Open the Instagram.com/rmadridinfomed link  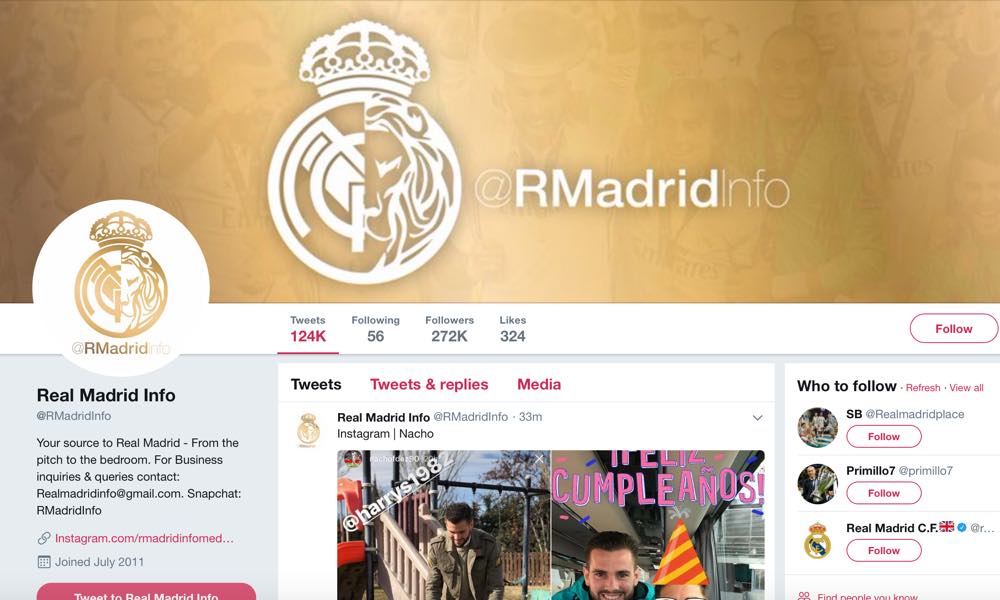[144, 538]
